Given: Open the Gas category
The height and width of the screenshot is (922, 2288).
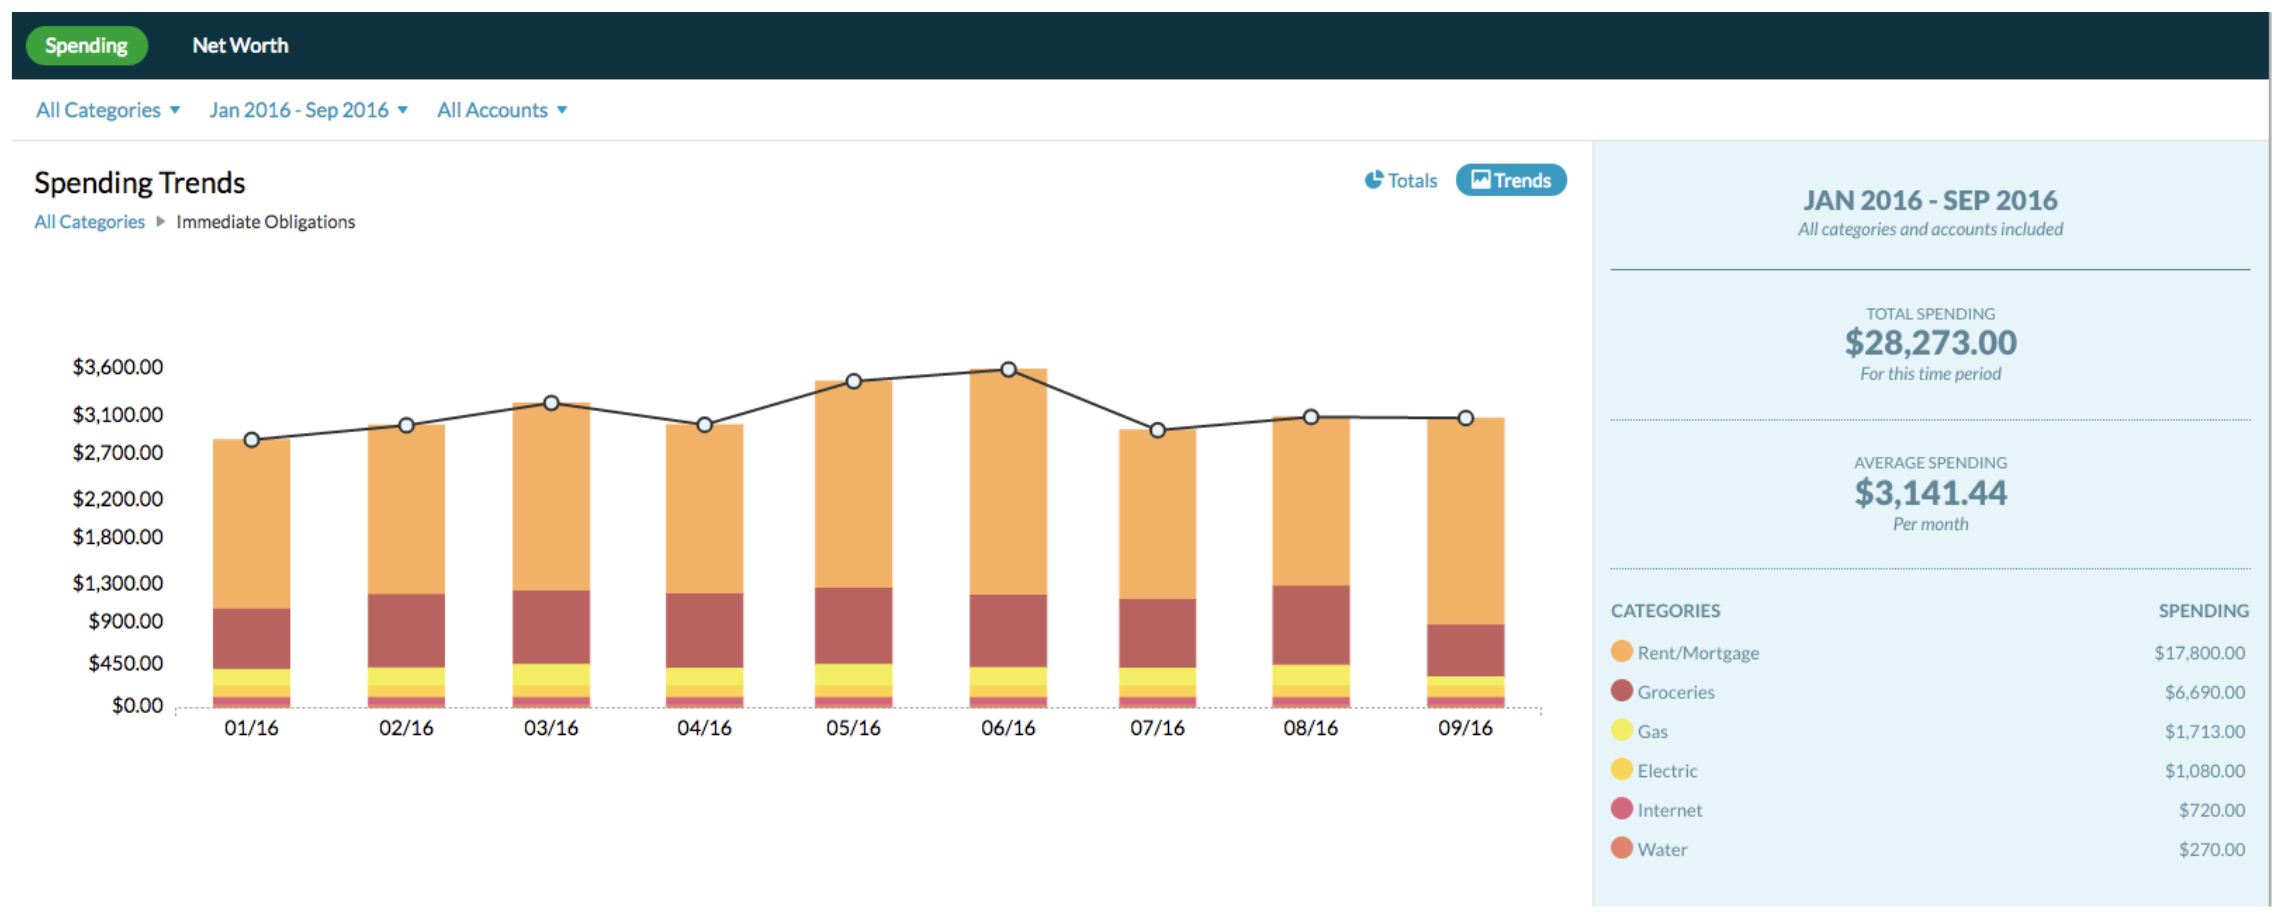Looking at the screenshot, I should click(1653, 731).
